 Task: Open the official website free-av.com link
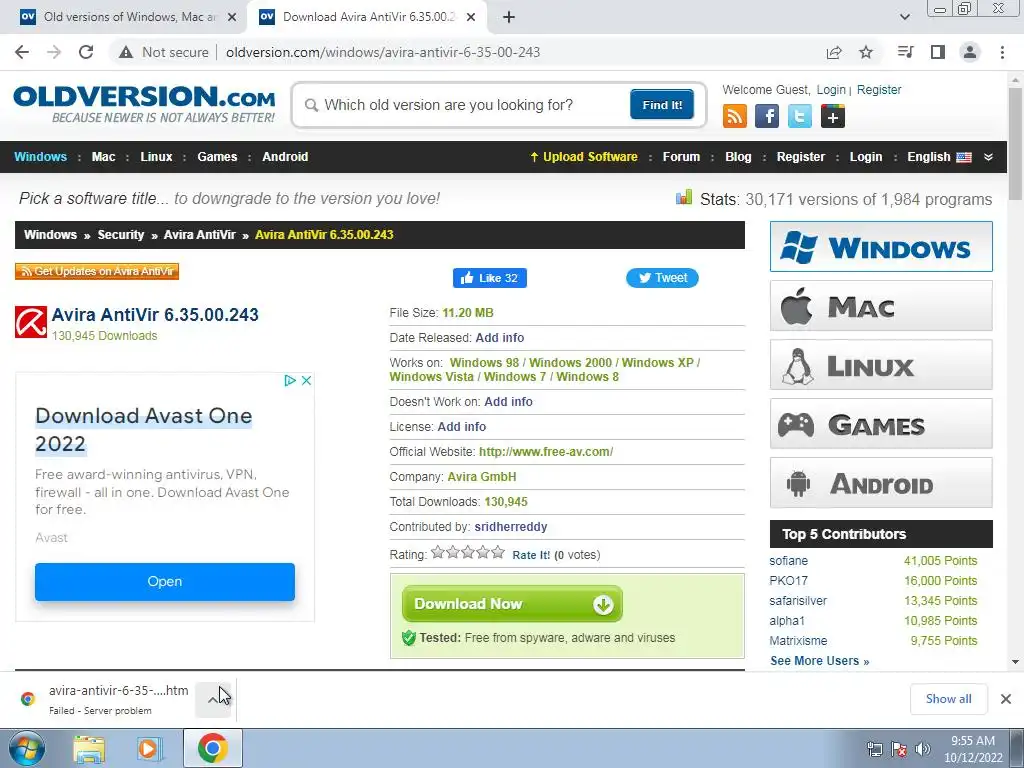pos(546,452)
